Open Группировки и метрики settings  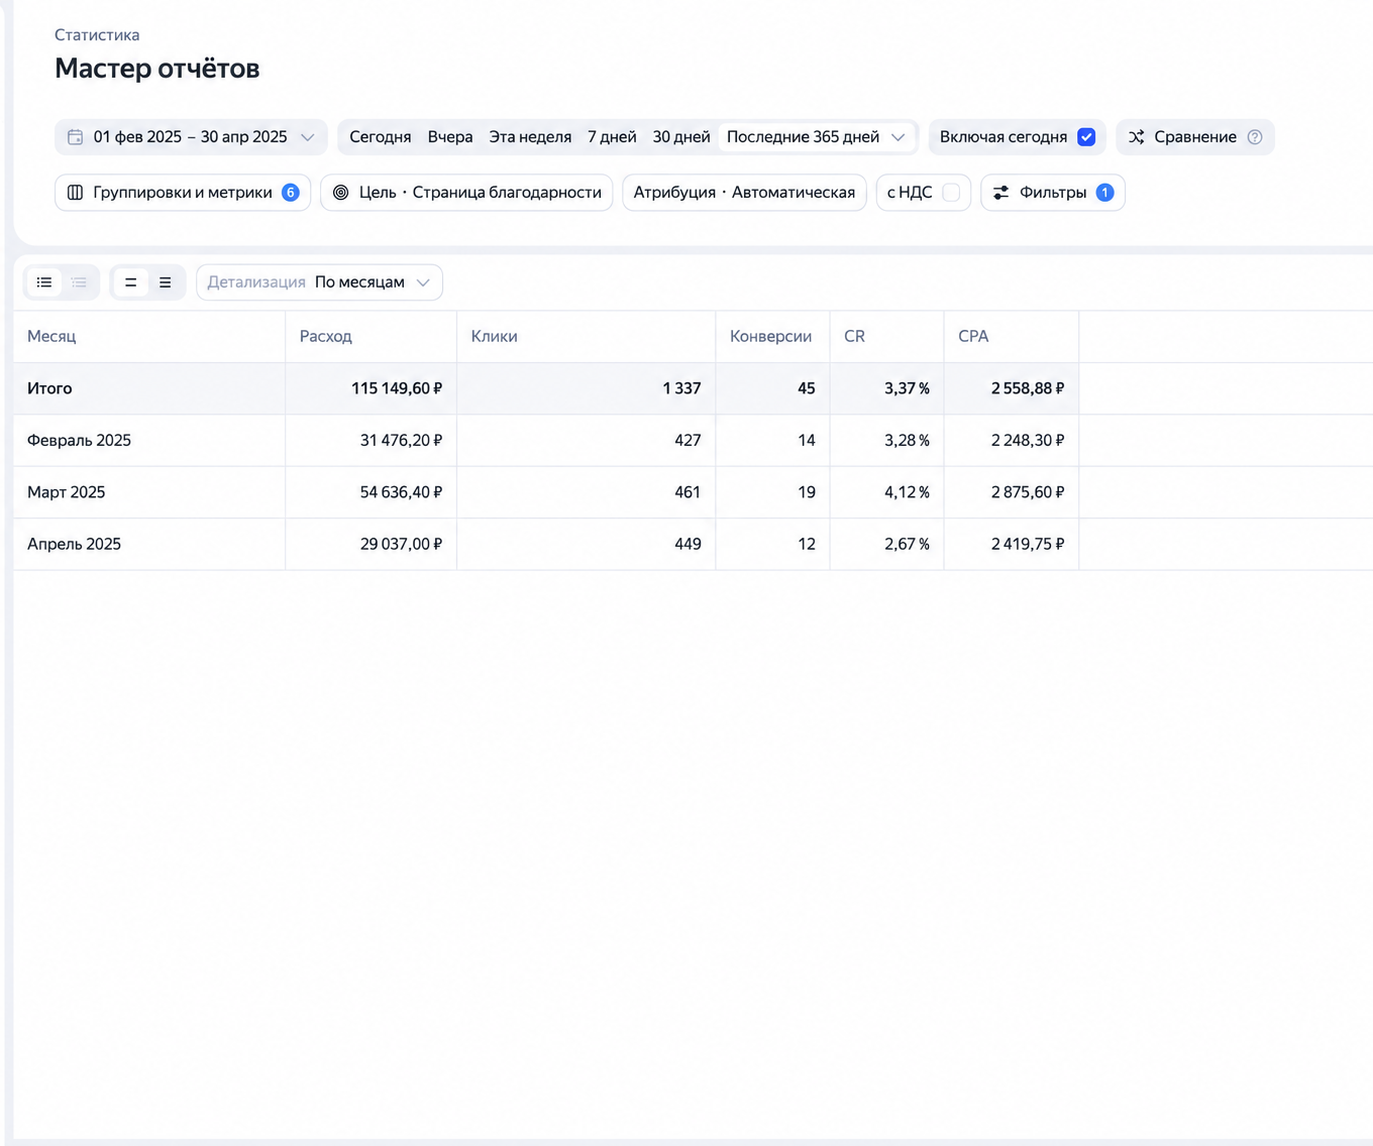[183, 192]
